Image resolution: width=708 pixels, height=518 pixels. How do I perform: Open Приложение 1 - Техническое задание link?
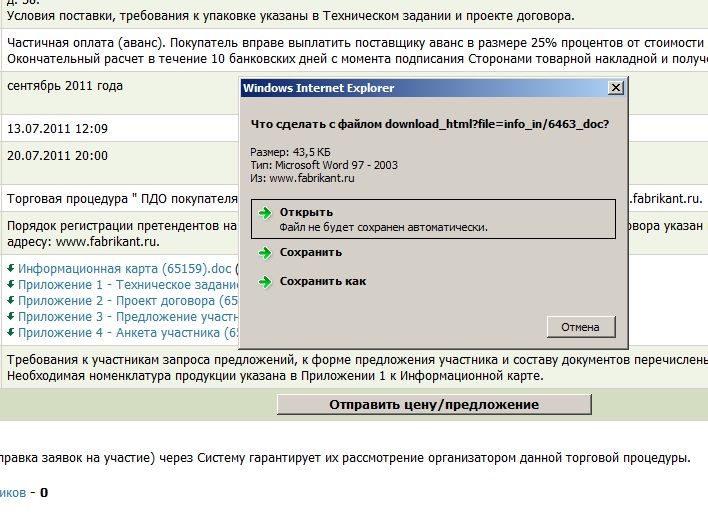pyautogui.click(x=128, y=285)
